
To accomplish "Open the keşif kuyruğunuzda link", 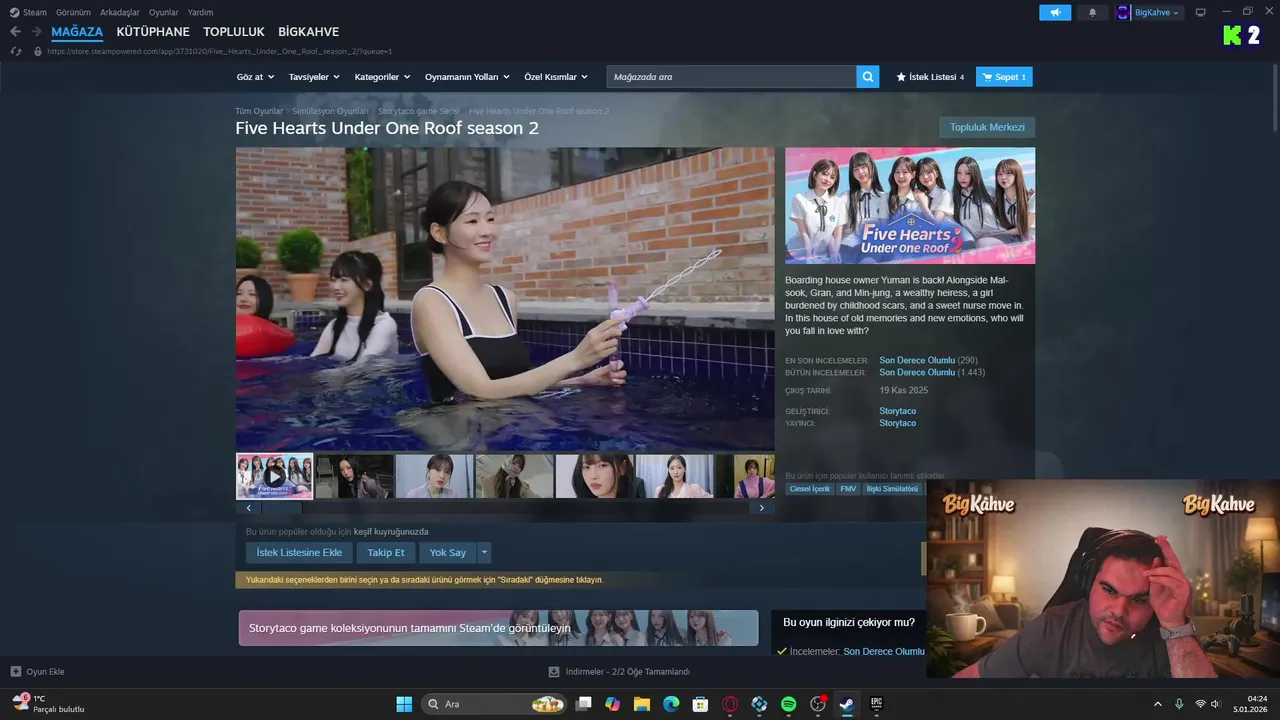I will tap(391, 532).
